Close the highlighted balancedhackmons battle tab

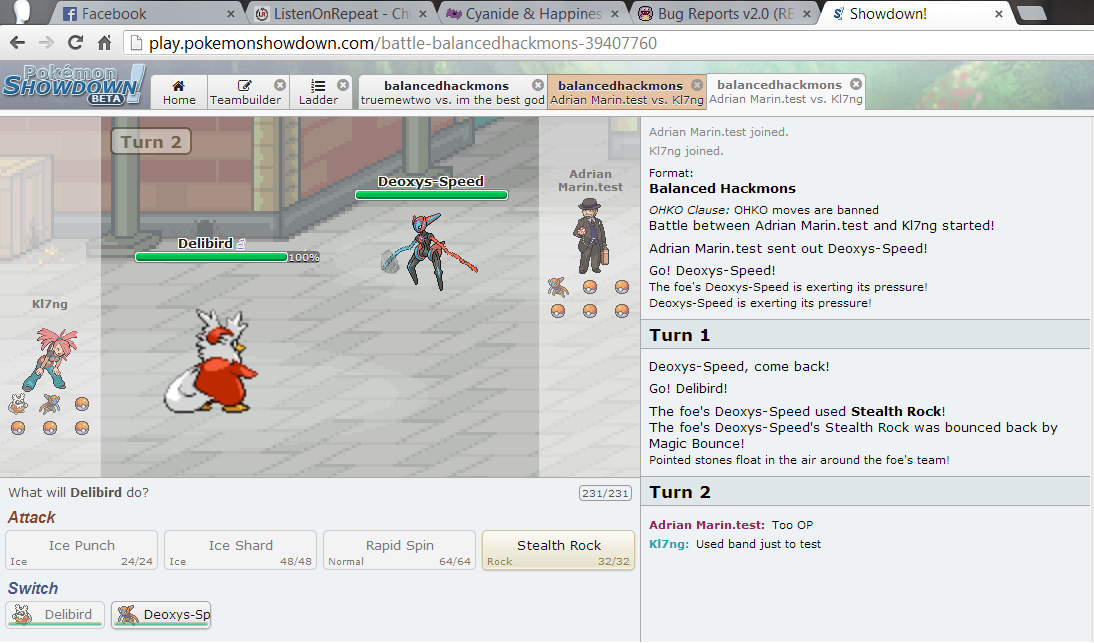697,84
